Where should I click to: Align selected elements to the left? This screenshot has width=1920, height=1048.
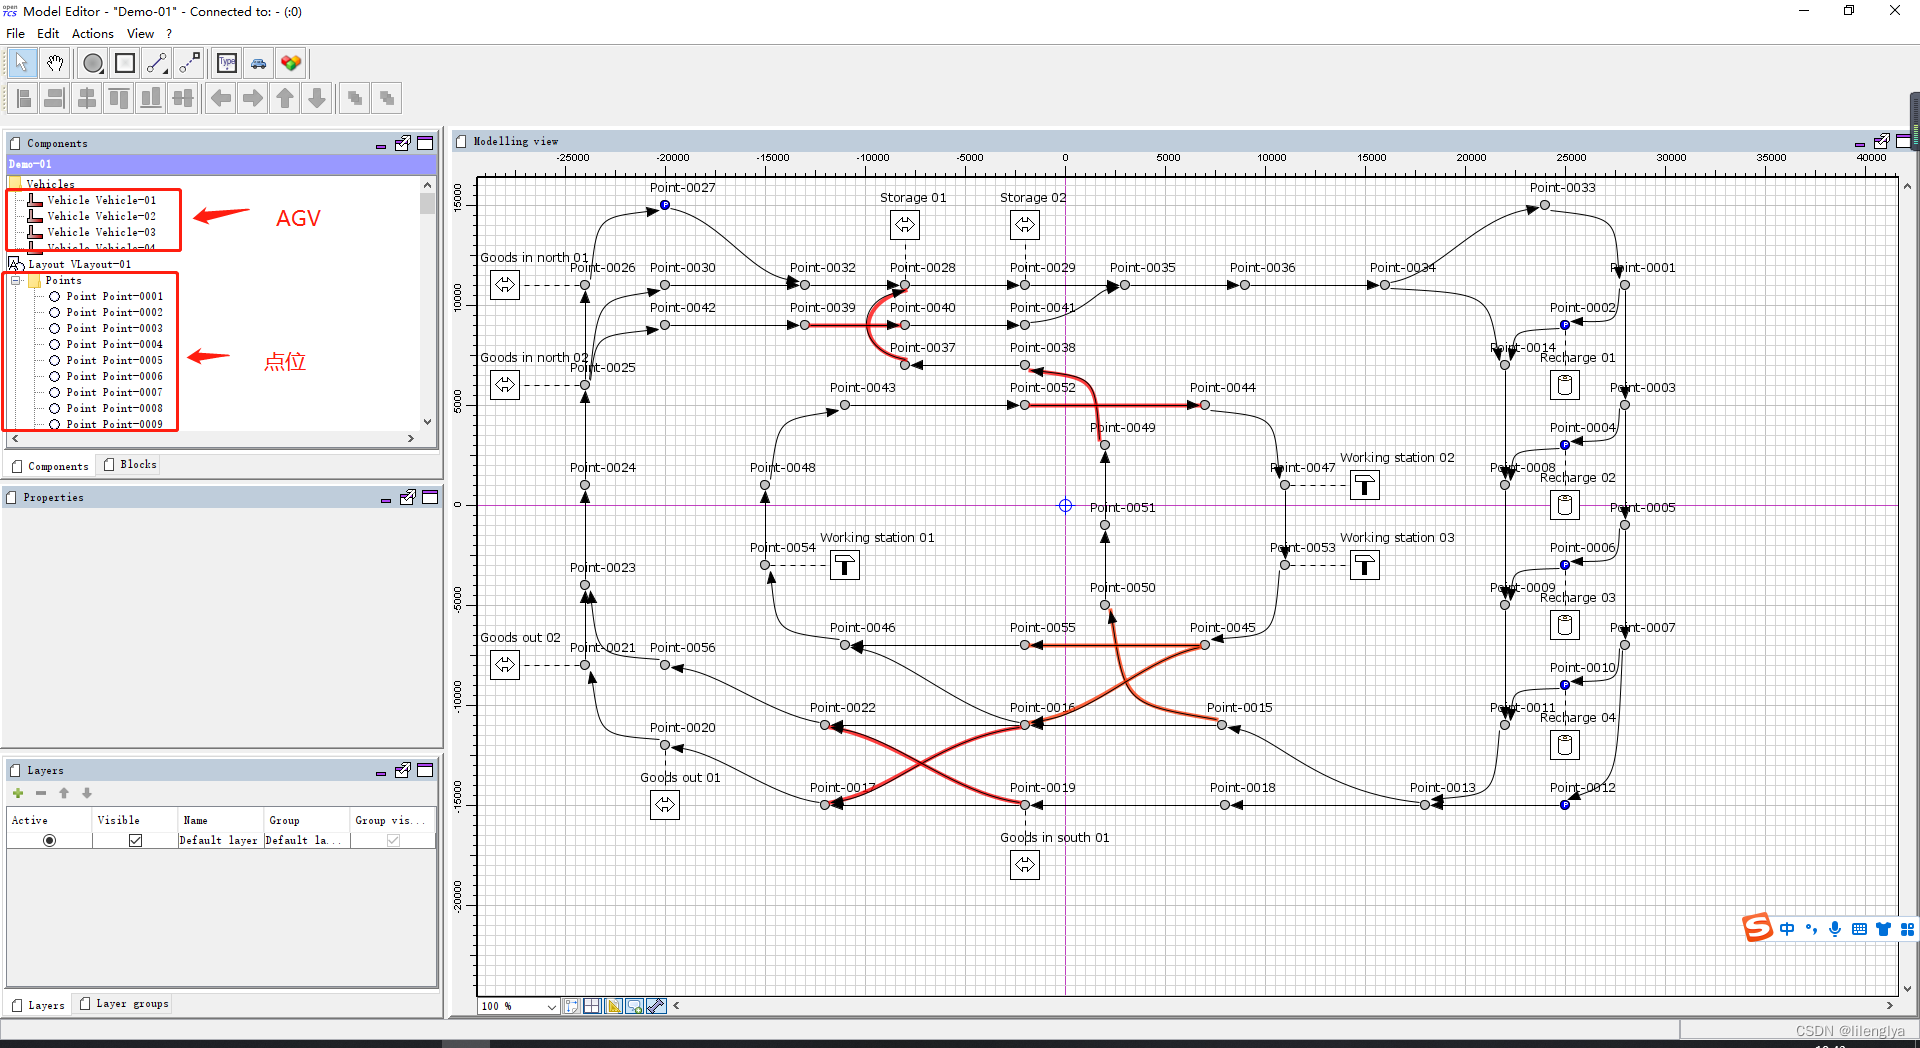click(x=24, y=98)
